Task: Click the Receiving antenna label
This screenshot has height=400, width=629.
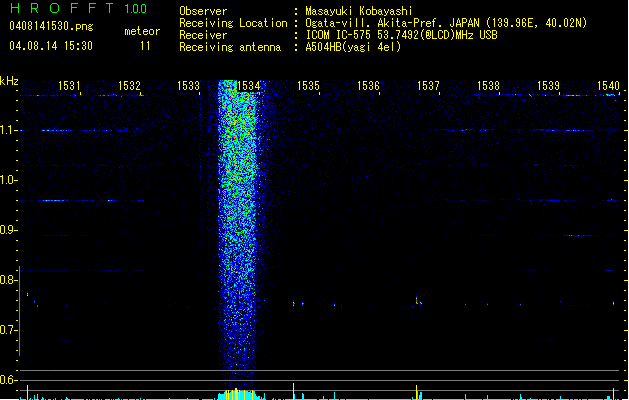Action: tap(230, 47)
